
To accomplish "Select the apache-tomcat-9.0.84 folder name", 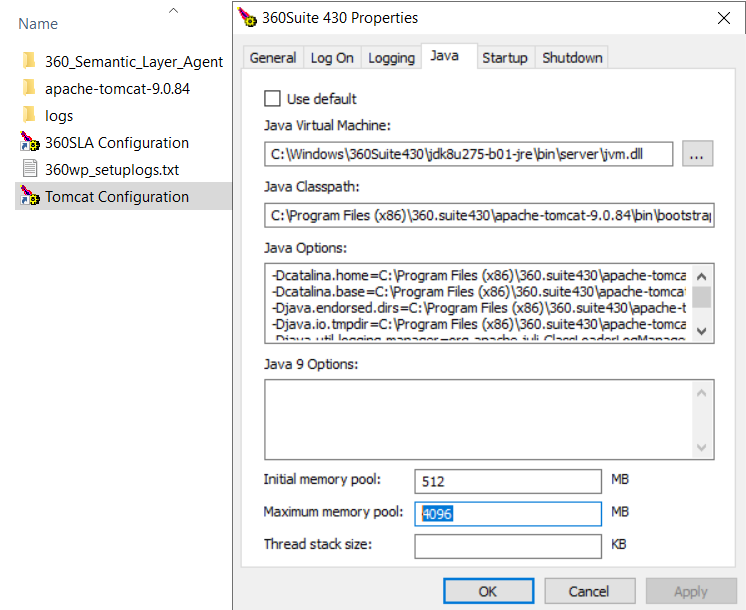I will pos(117,89).
